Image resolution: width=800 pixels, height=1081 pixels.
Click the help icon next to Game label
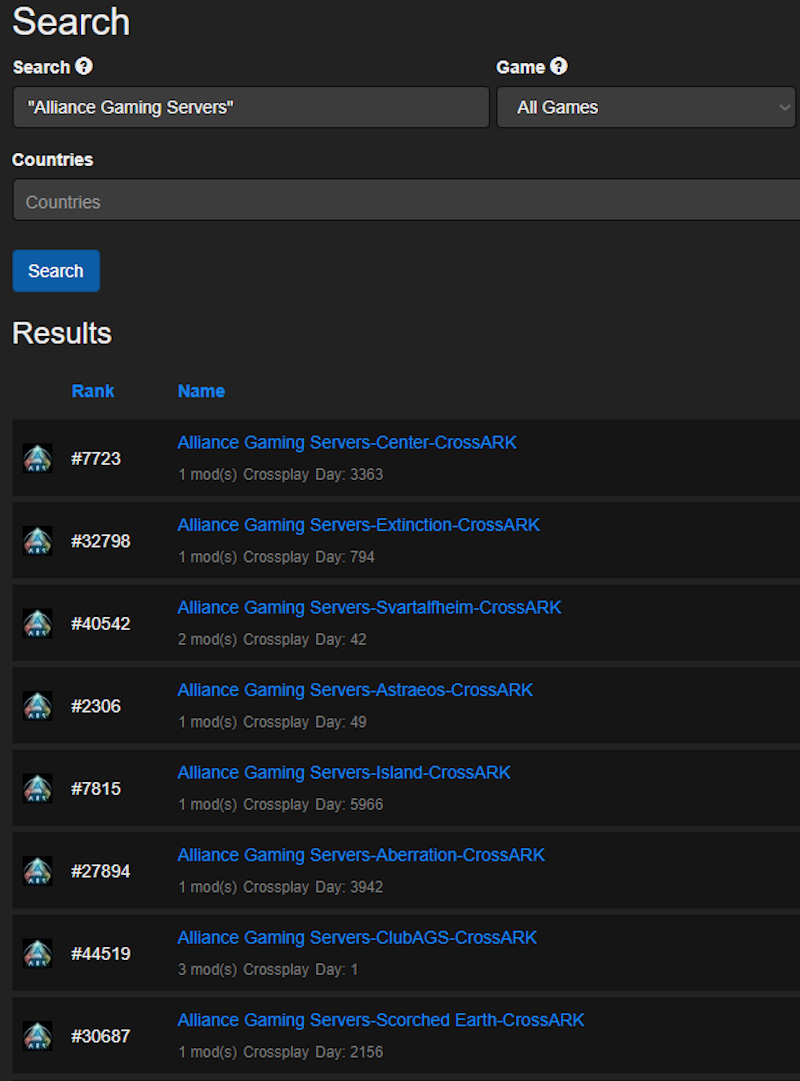559,66
